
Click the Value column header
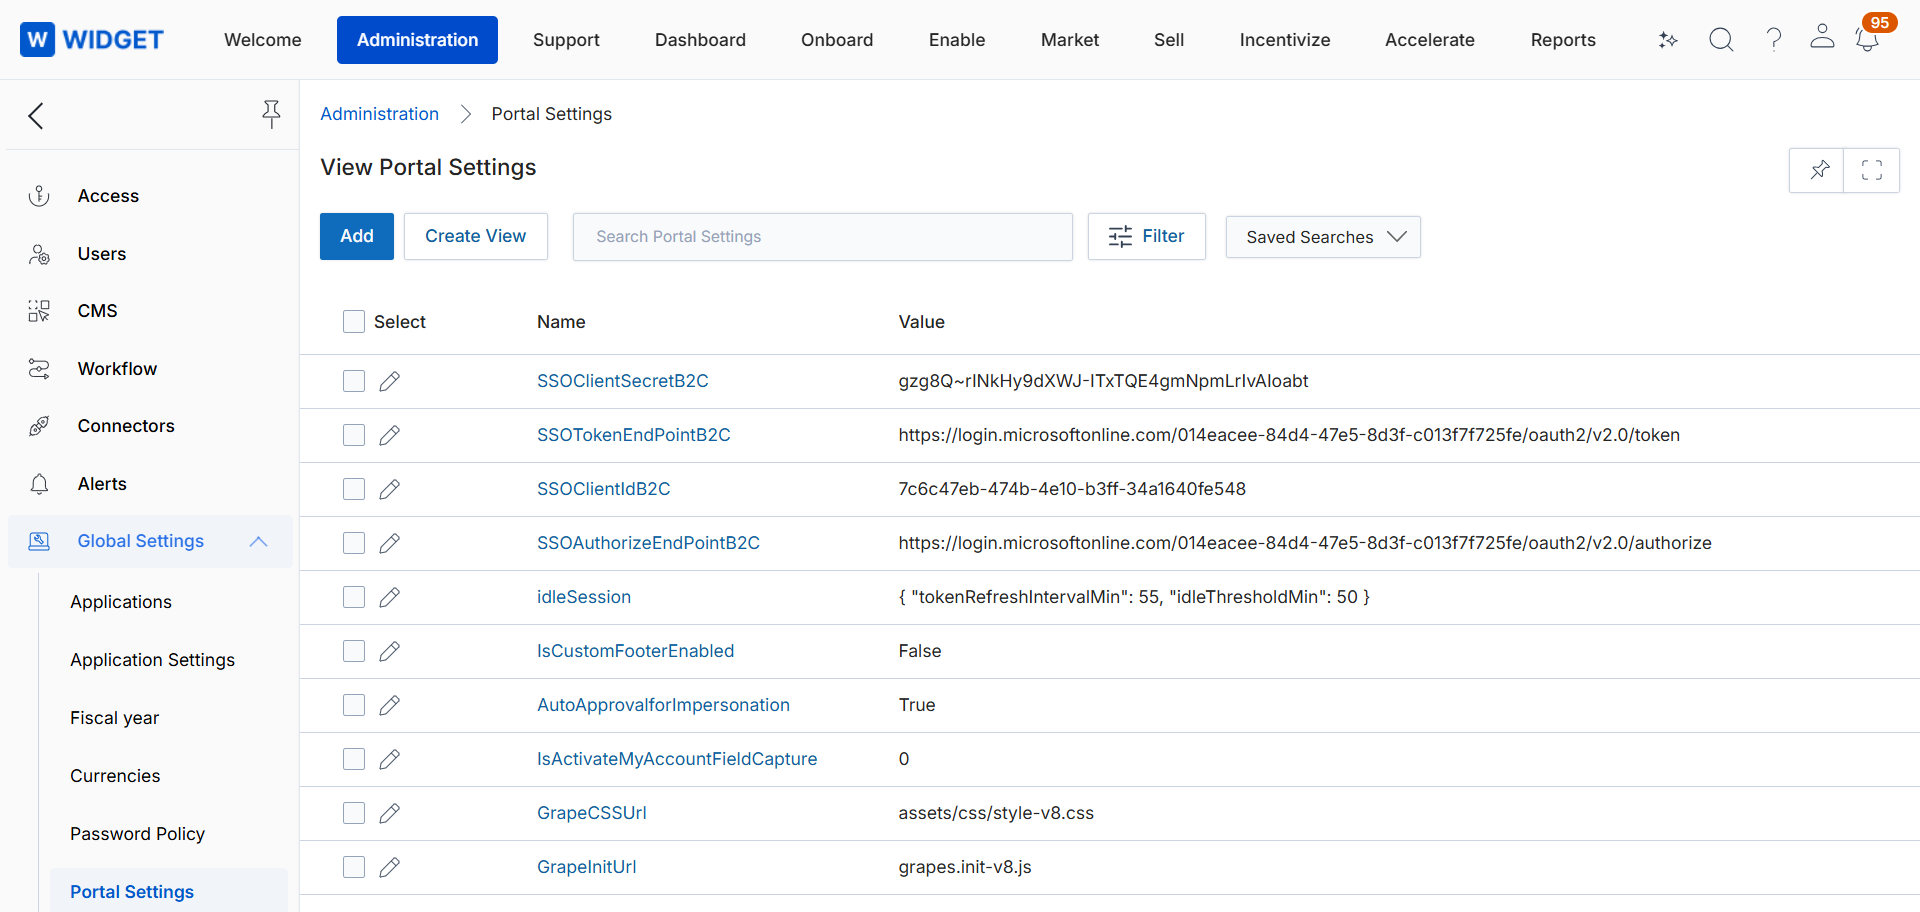tap(921, 322)
